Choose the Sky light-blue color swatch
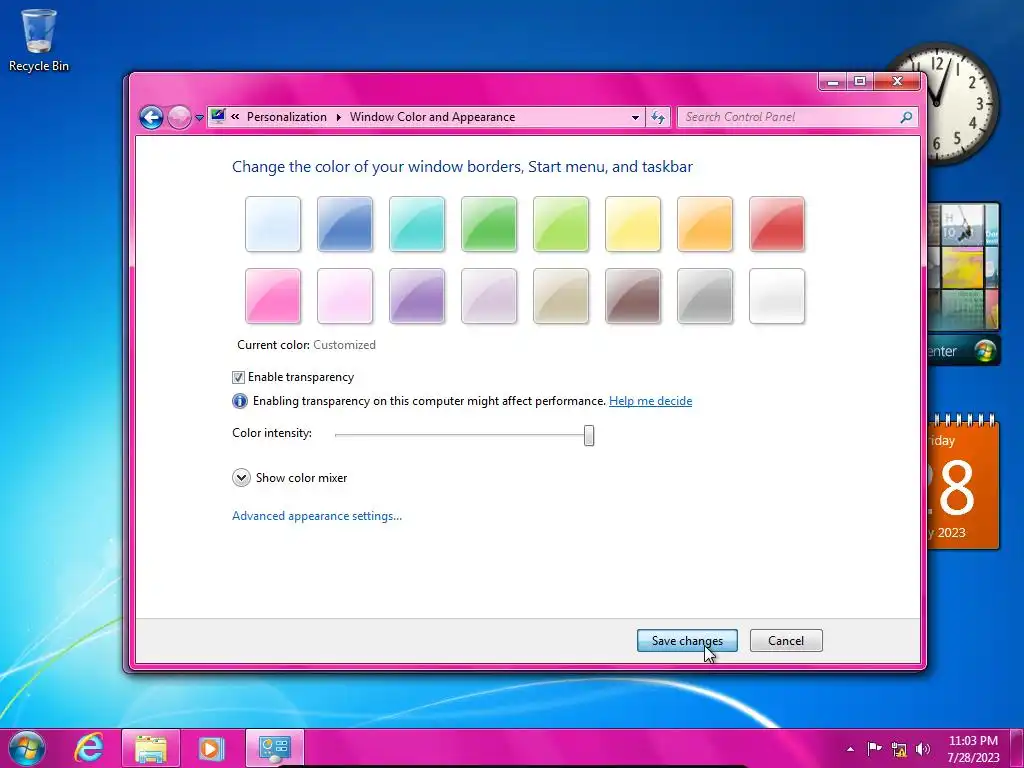This screenshot has width=1024, height=768. pyautogui.click(x=273, y=224)
